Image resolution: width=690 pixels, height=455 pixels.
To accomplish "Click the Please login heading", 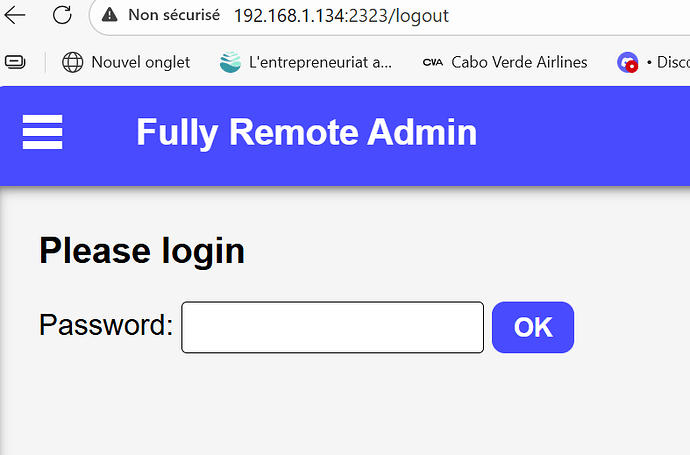I will pos(142,250).
